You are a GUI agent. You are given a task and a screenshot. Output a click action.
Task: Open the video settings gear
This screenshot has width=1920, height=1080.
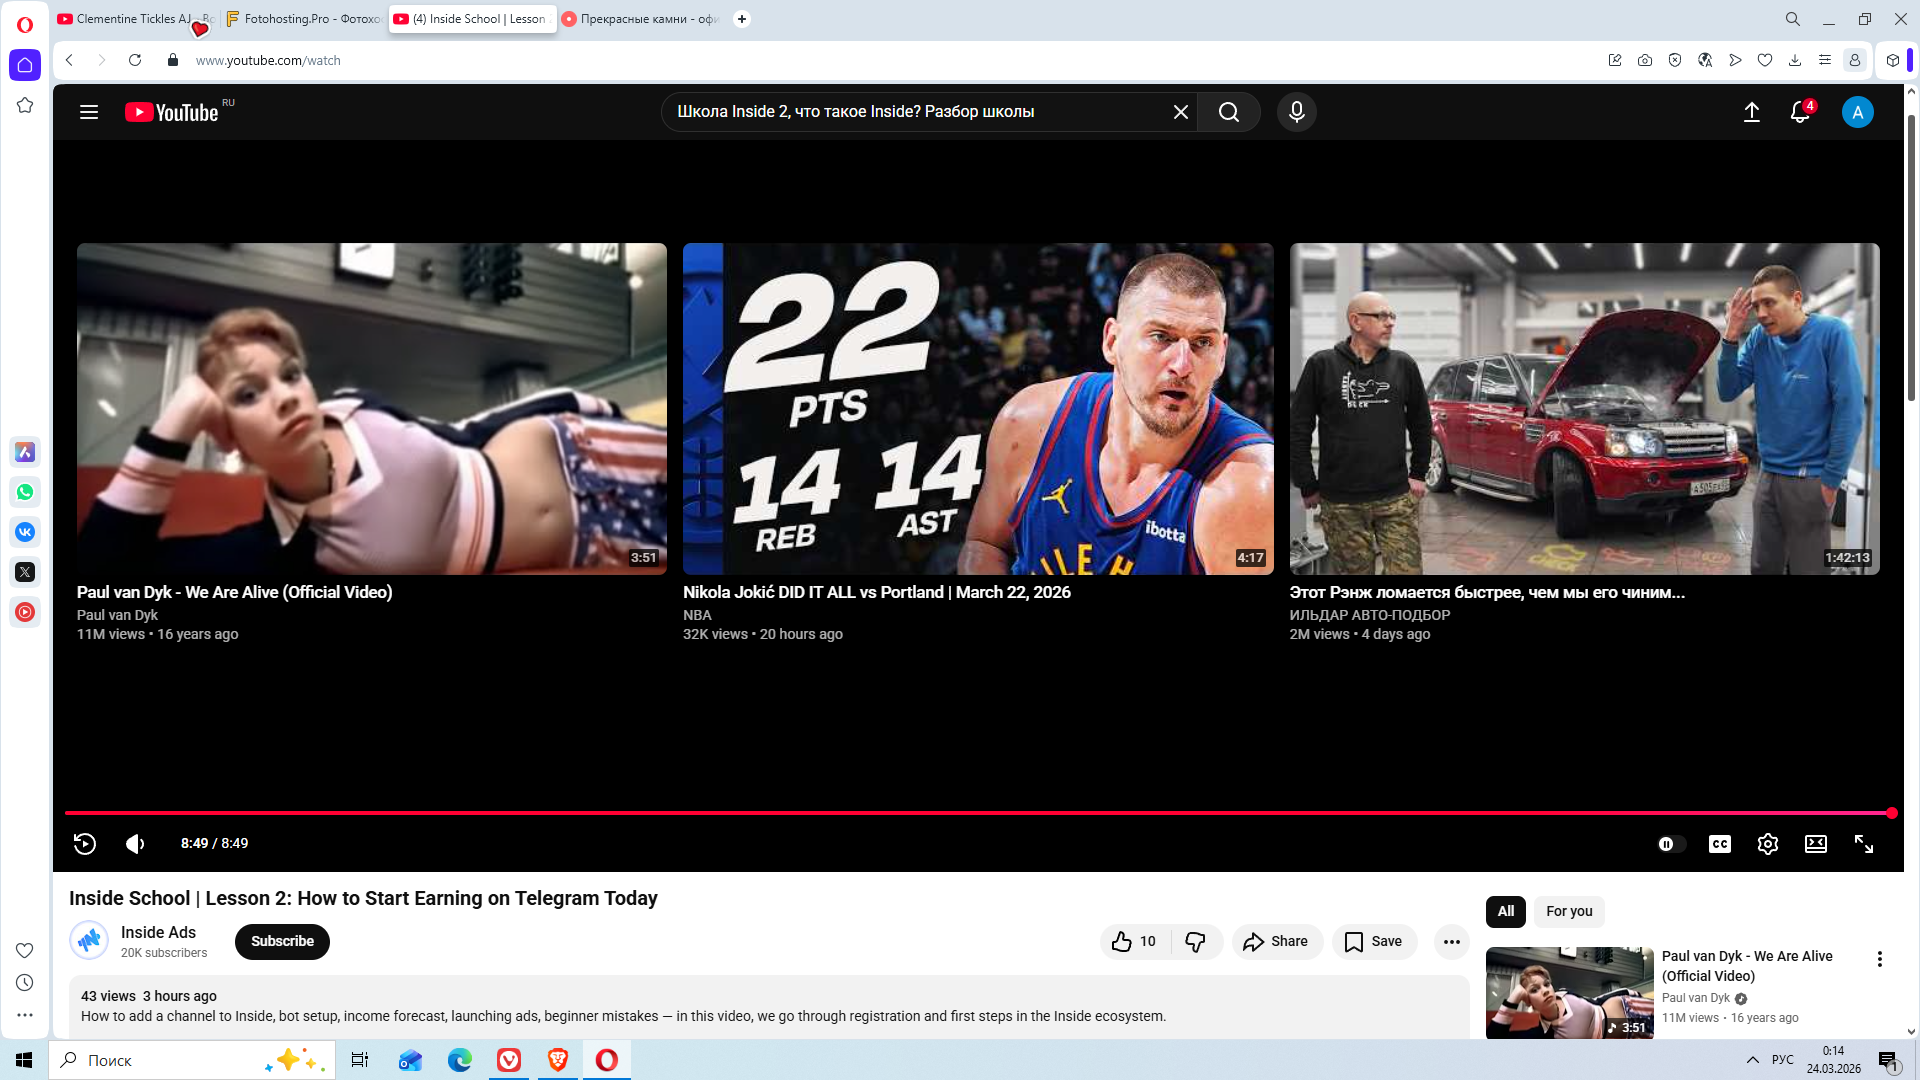pyautogui.click(x=1767, y=844)
